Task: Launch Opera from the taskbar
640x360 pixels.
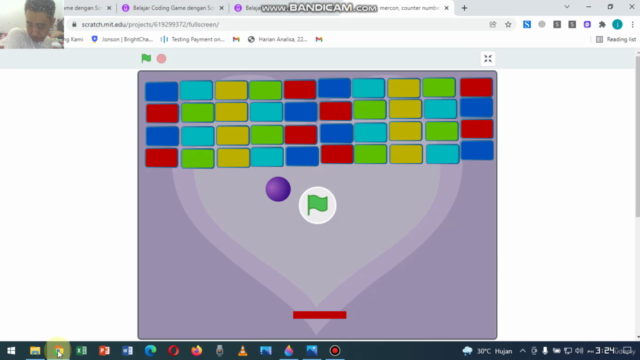Action: [x=173, y=351]
